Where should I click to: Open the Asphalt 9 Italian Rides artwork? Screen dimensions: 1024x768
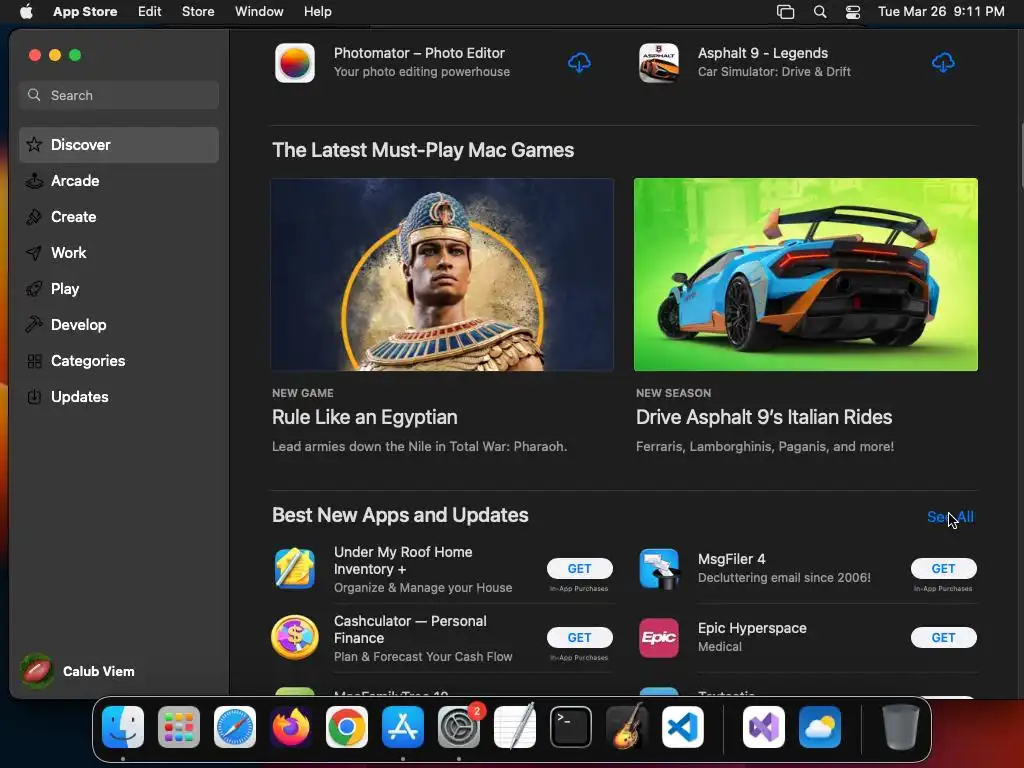806,274
